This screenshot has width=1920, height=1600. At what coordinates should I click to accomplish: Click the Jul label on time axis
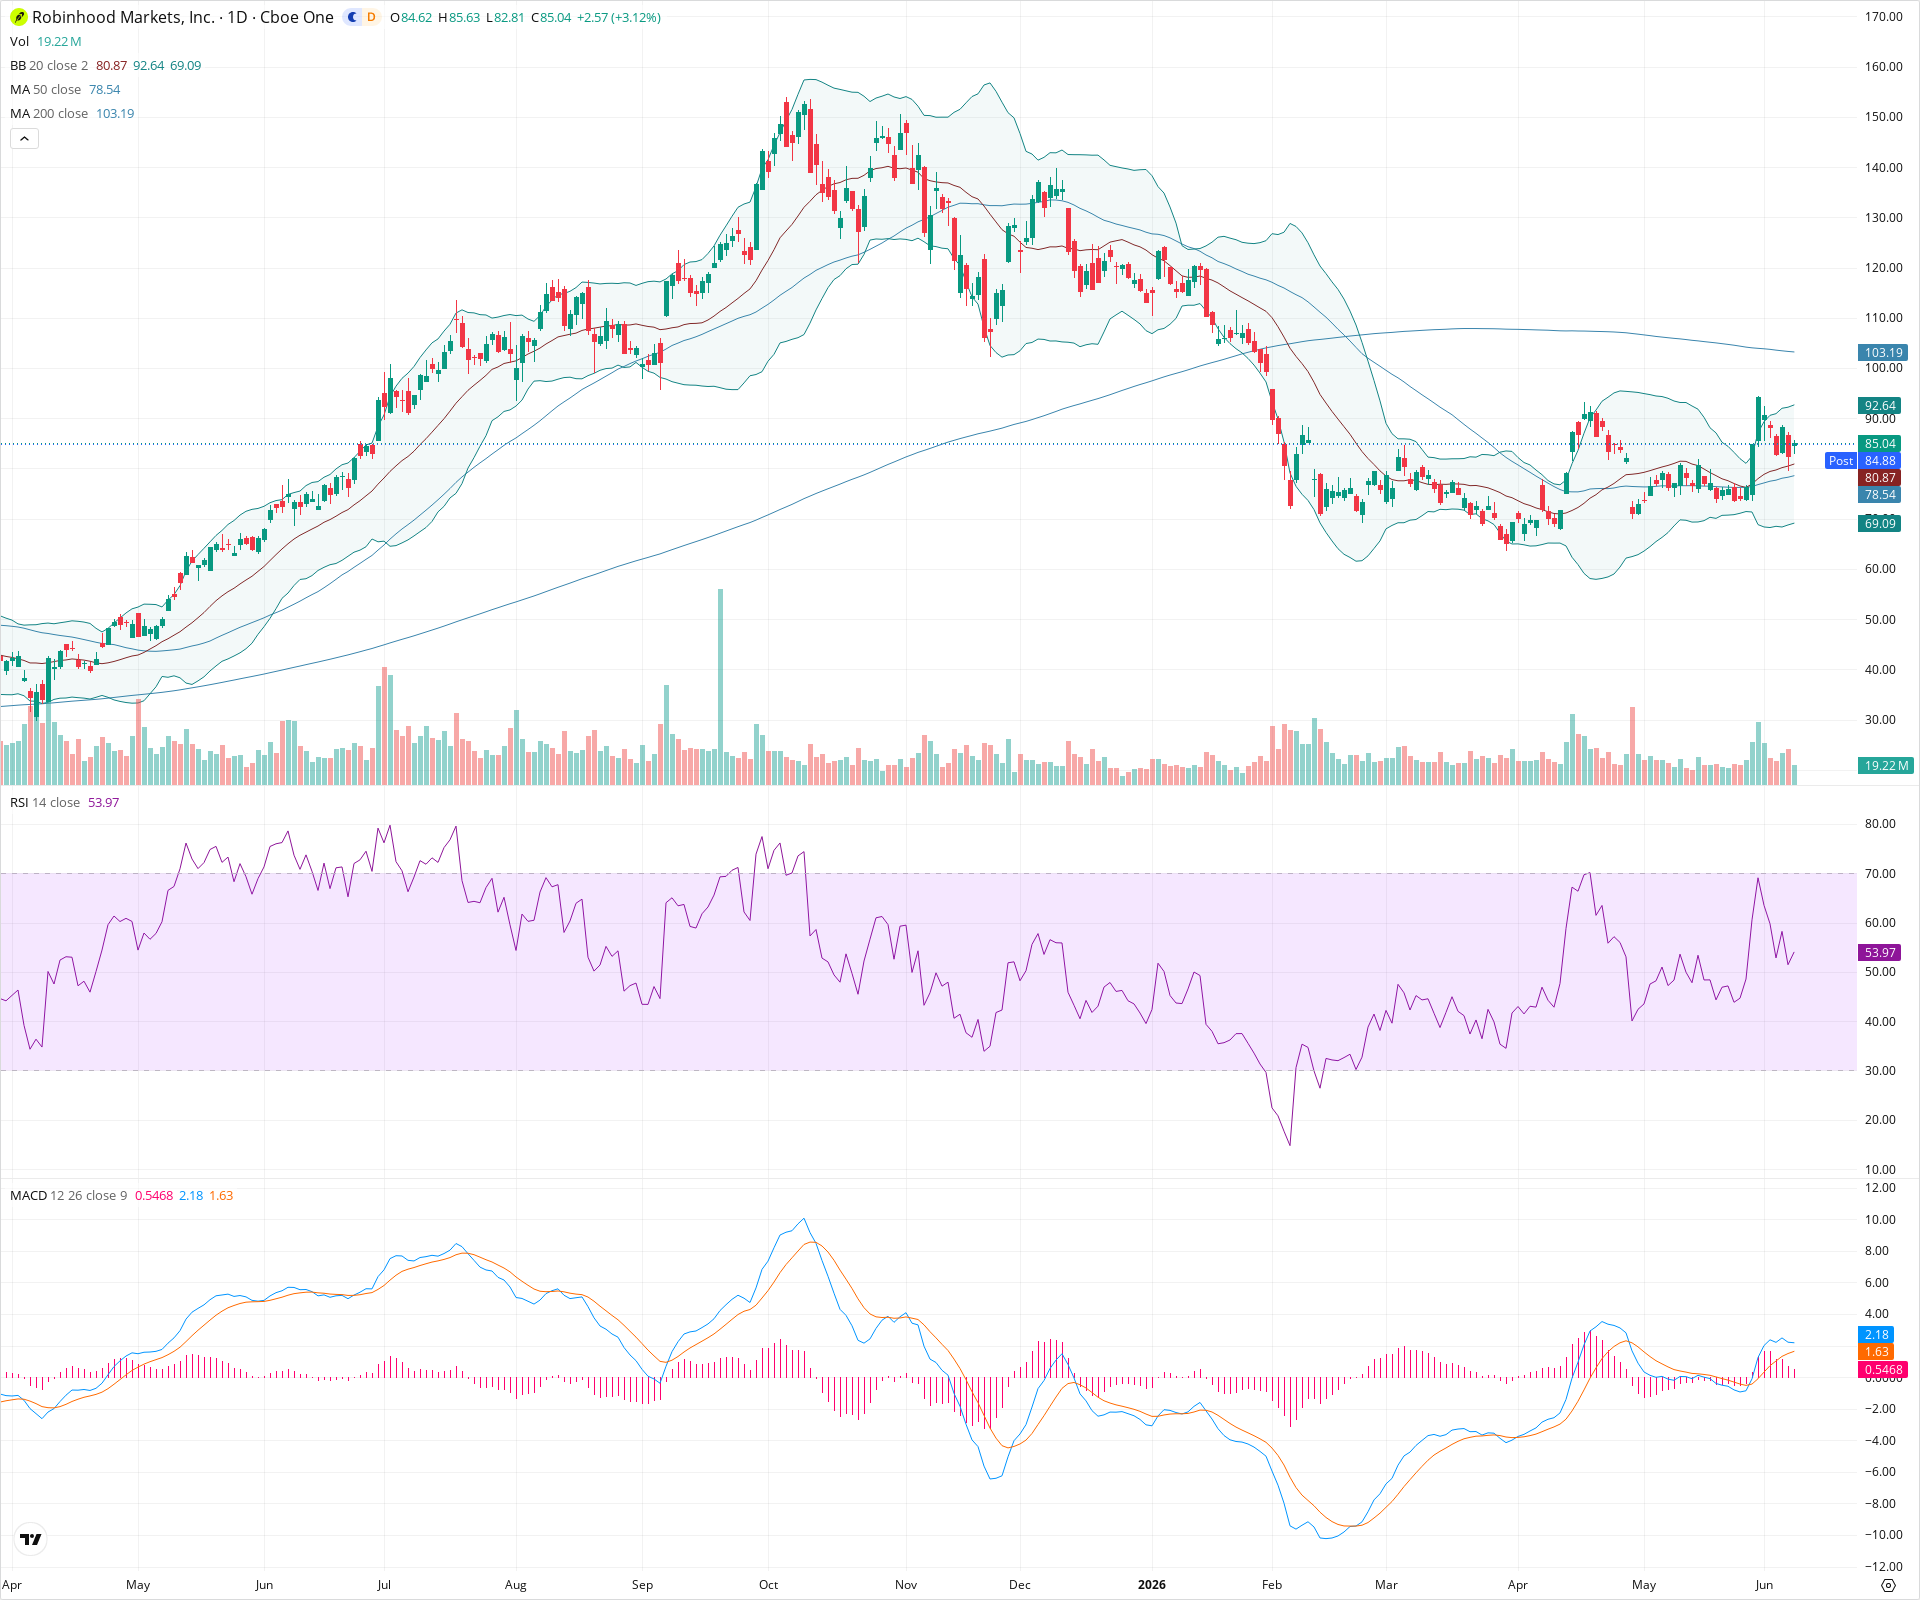click(x=384, y=1584)
